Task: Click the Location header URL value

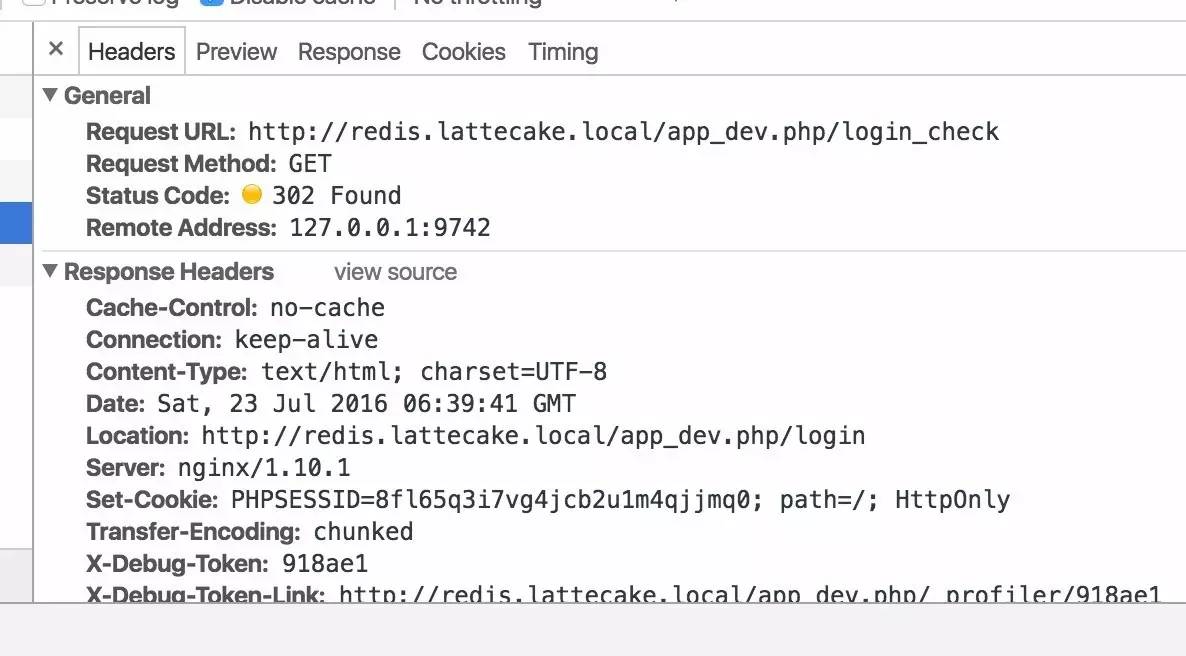Action: coord(533,436)
